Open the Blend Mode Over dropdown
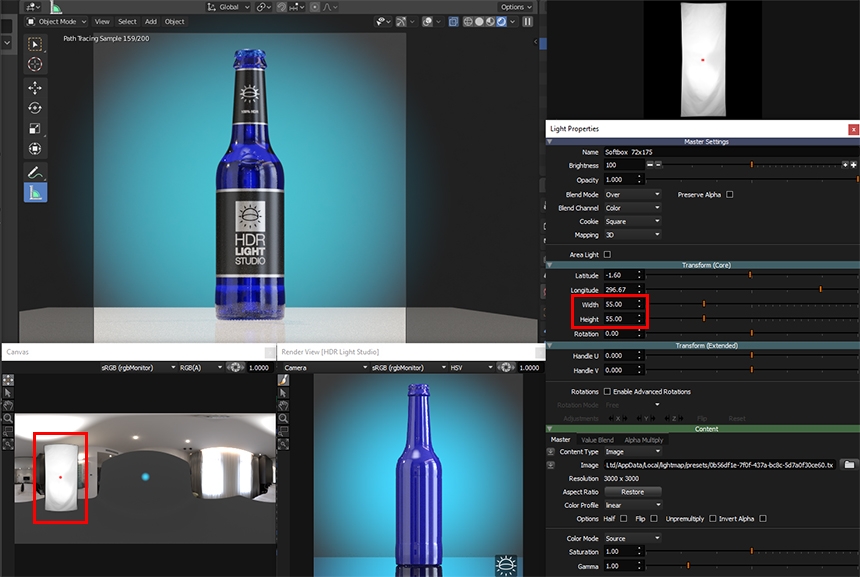This screenshot has width=860, height=577. point(632,194)
